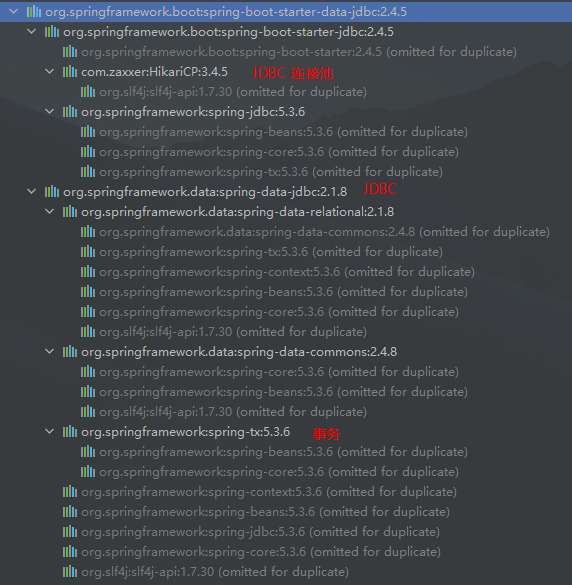
Task: Select the com.zaxxer:HikariCP:3.4.5 label
Action: click(154, 72)
